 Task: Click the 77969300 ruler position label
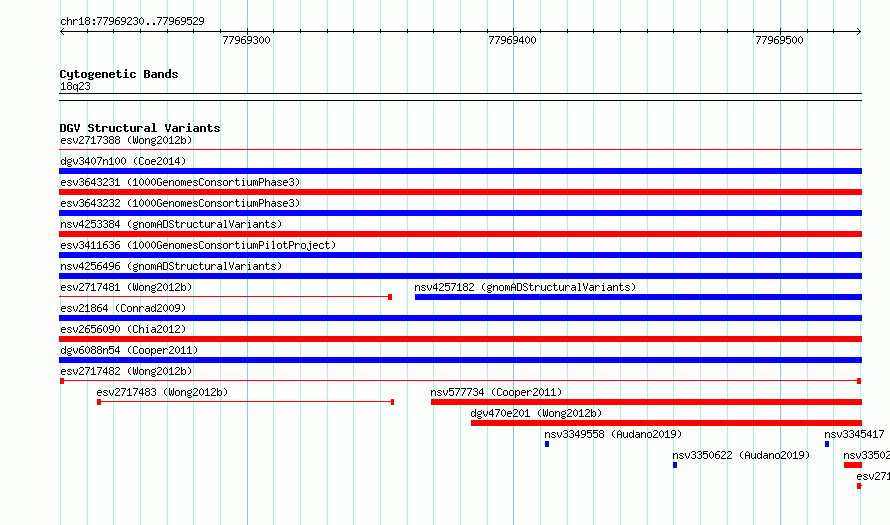(x=246, y=40)
